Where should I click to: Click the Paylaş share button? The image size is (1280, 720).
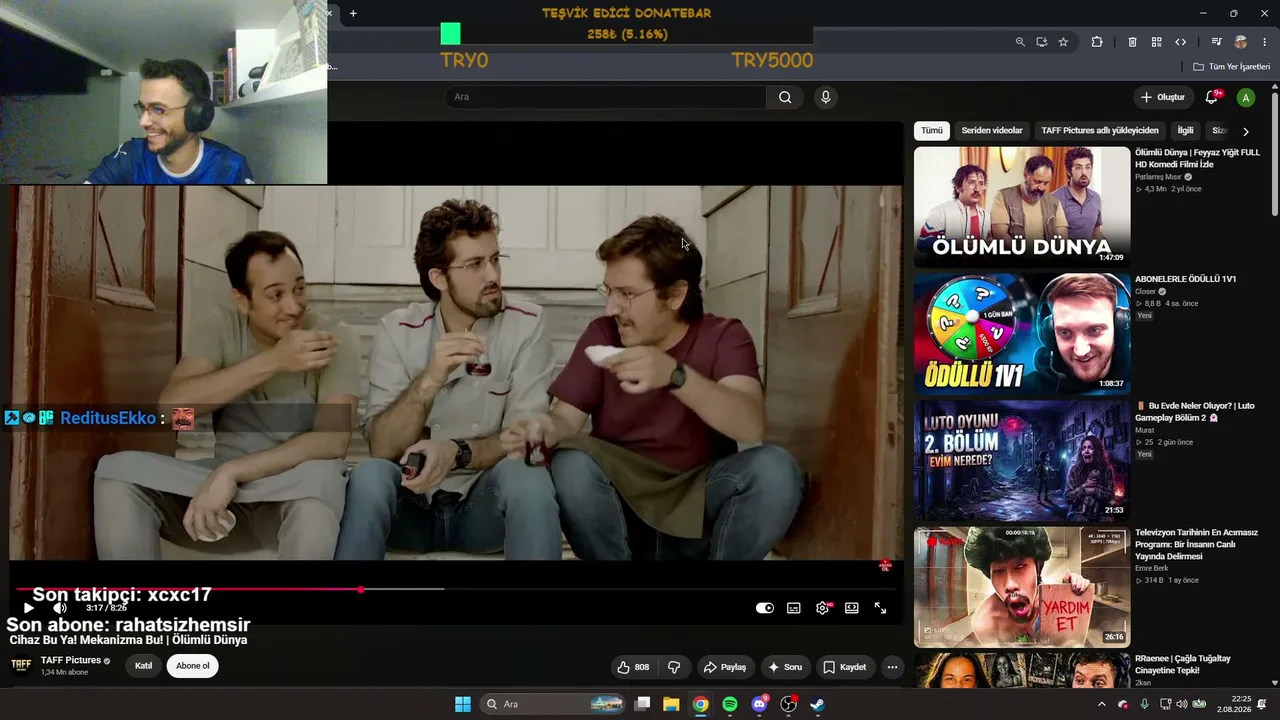point(725,667)
